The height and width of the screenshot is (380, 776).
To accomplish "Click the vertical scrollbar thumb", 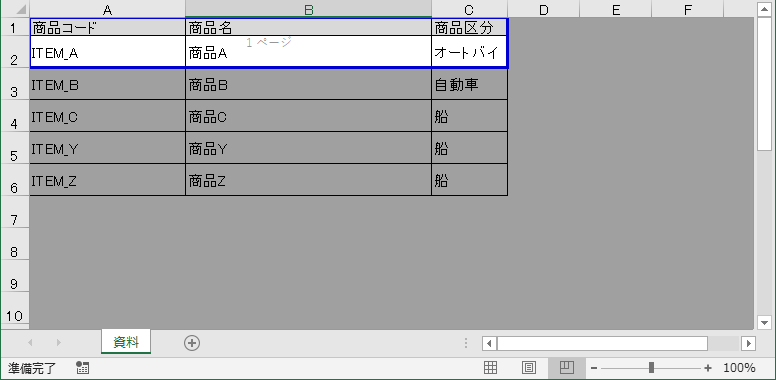I will click(764, 84).
